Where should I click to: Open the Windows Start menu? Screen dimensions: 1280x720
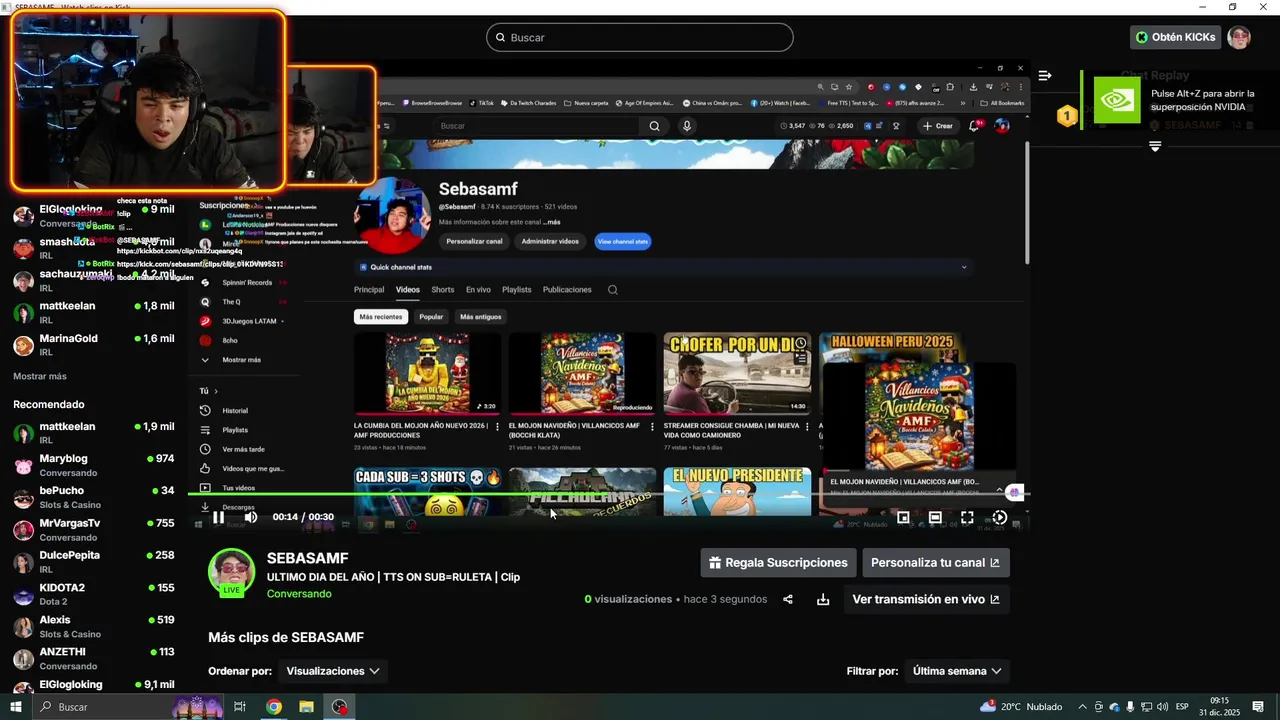point(16,707)
